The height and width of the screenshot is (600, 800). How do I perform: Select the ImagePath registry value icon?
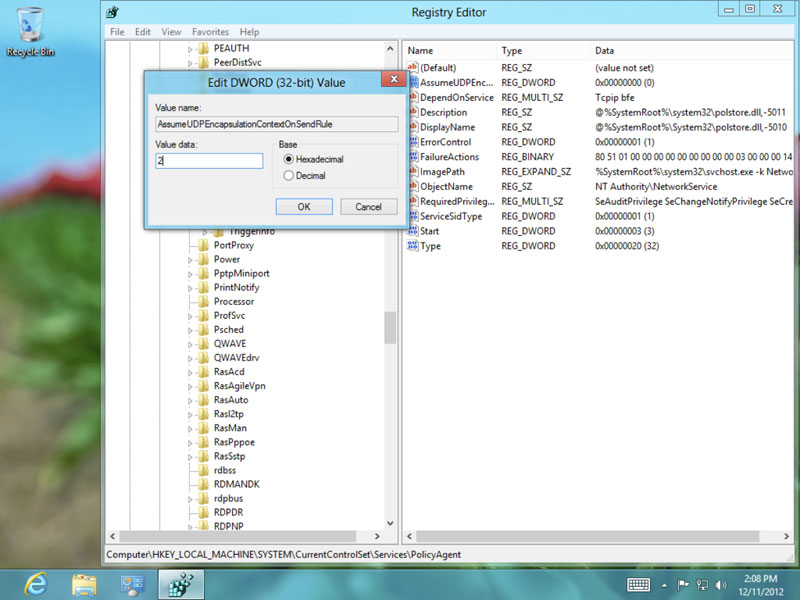[x=413, y=171]
